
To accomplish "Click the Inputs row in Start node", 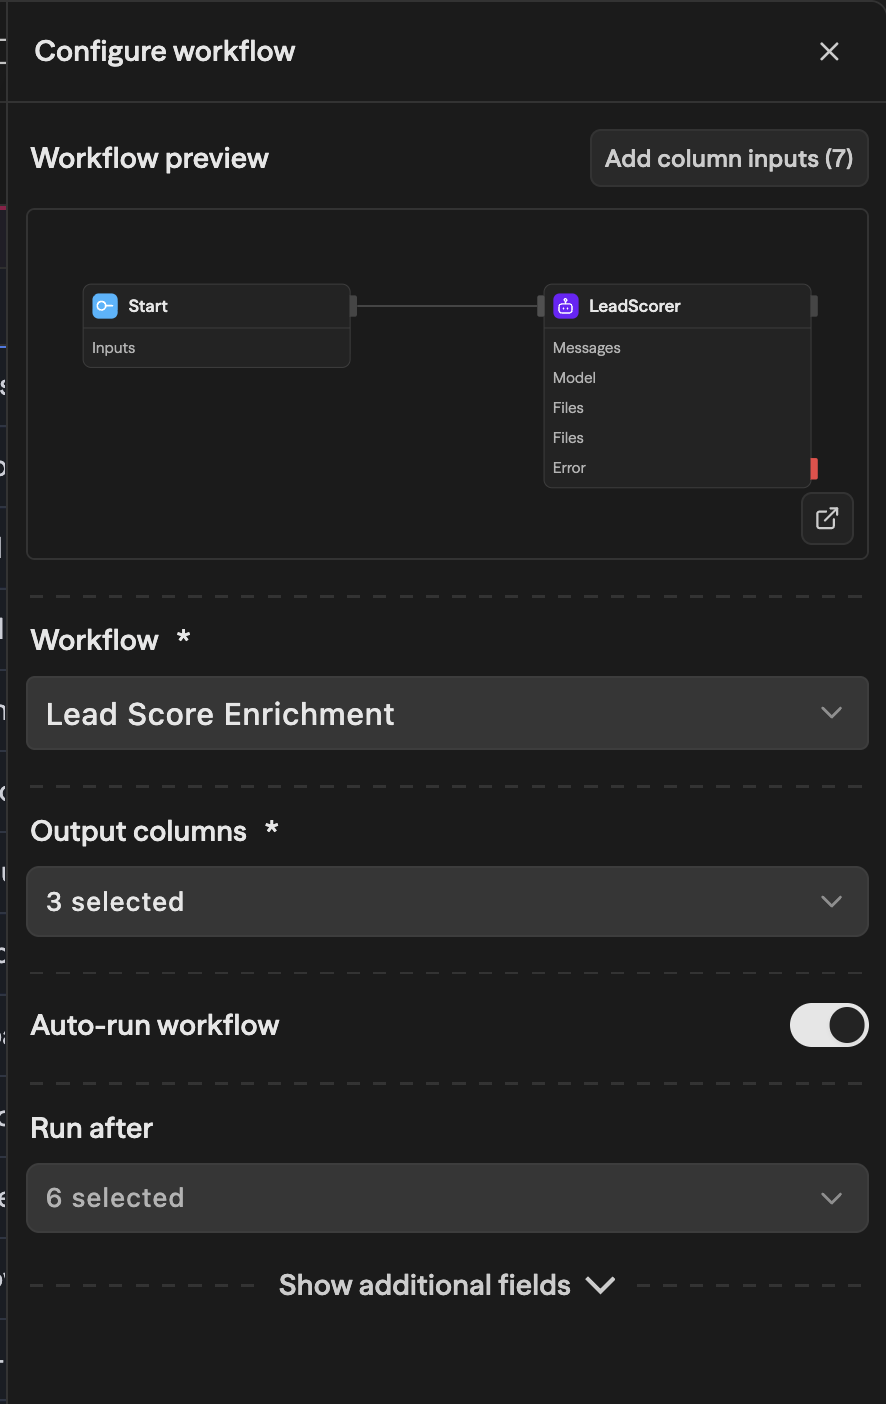I will (x=216, y=348).
